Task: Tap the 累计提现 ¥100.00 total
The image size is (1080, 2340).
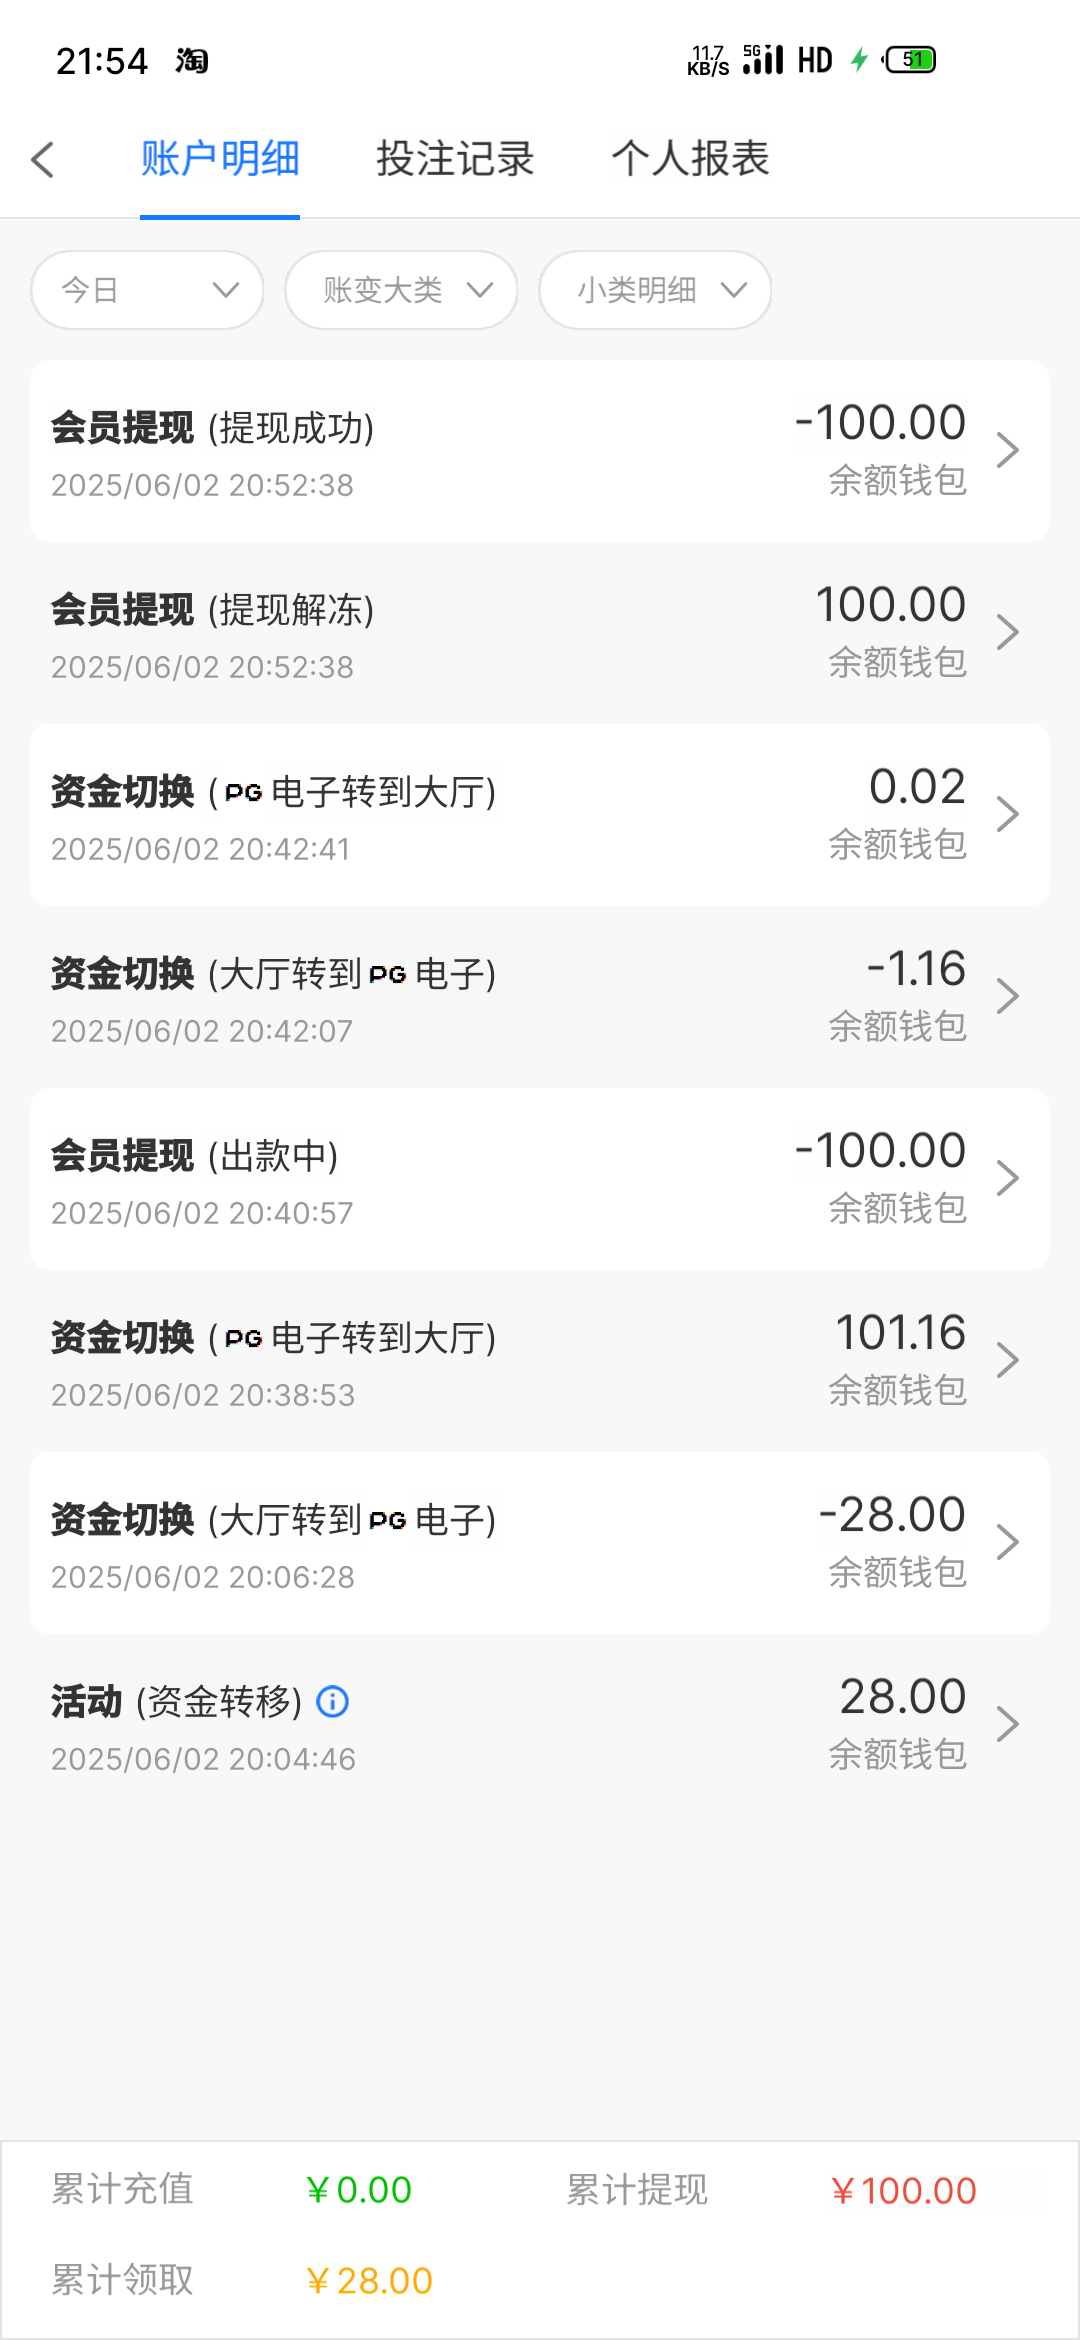Action: point(903,2191)
